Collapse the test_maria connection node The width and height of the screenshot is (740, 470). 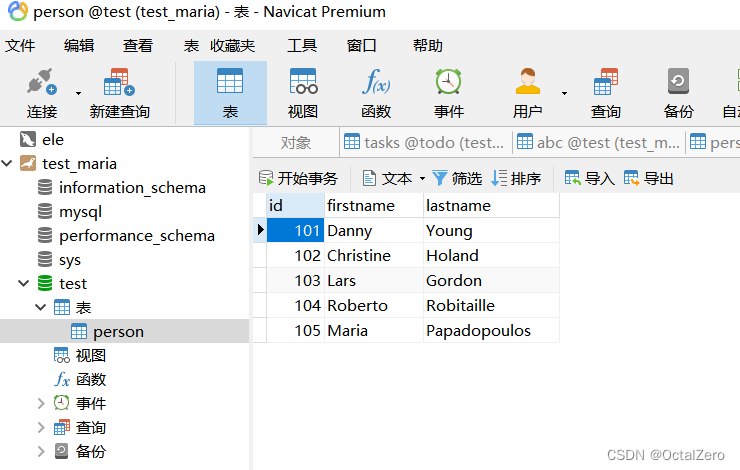7,164
